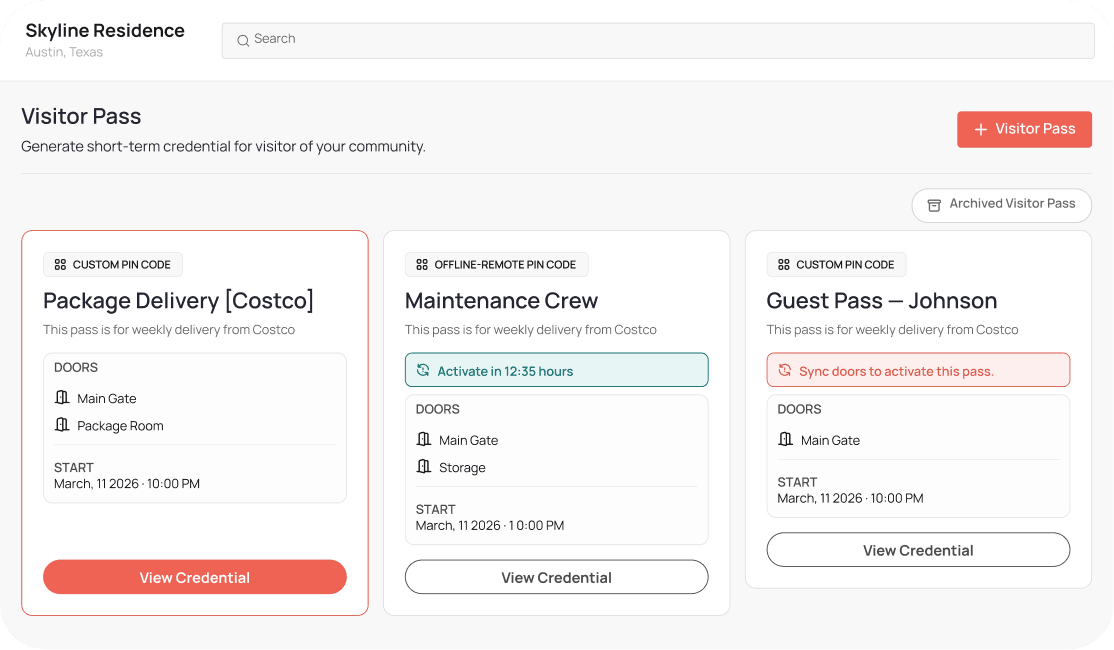The width and height of the screenshot is (1114, 650).
Task: Click door icon beside Main Gate in Package Delivery
Action: point(62,397)
